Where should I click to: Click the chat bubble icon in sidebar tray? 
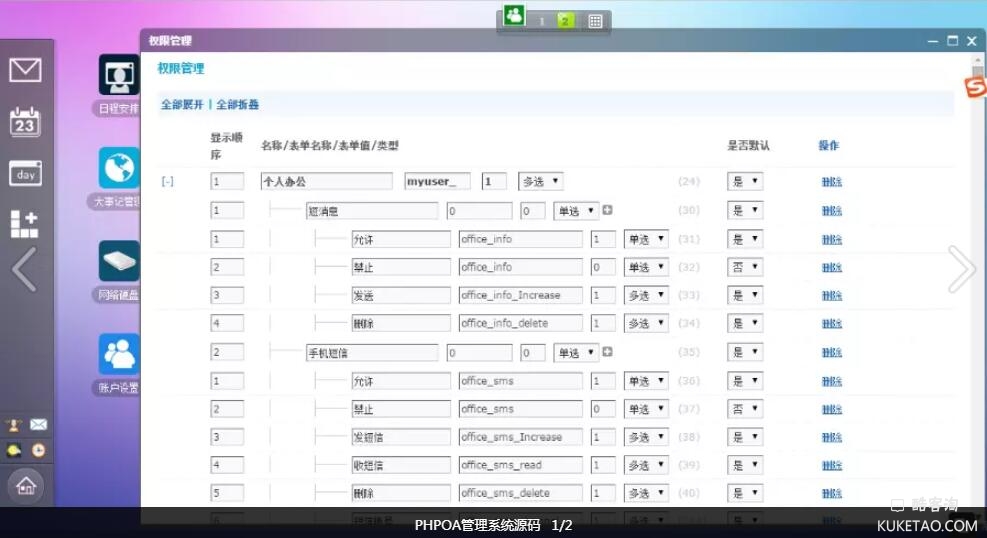[13, 450]
